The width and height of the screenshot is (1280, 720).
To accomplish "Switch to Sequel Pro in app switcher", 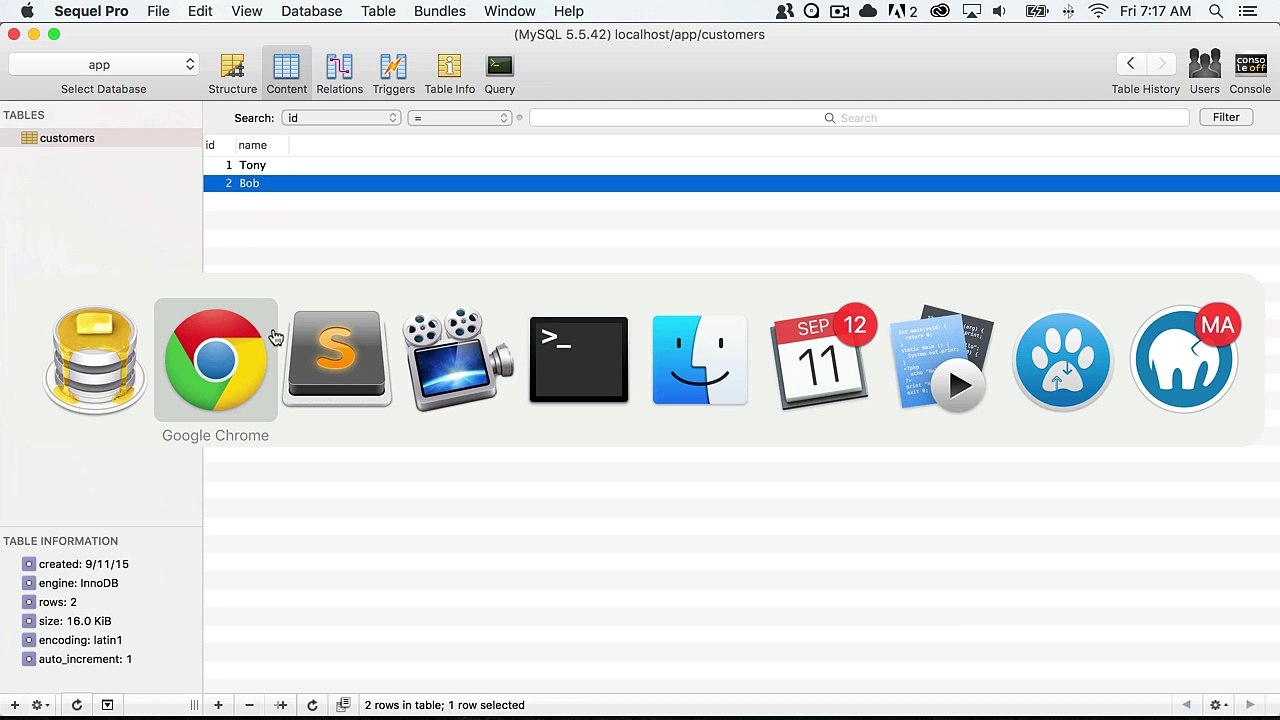I will click(x=94, y=360).
